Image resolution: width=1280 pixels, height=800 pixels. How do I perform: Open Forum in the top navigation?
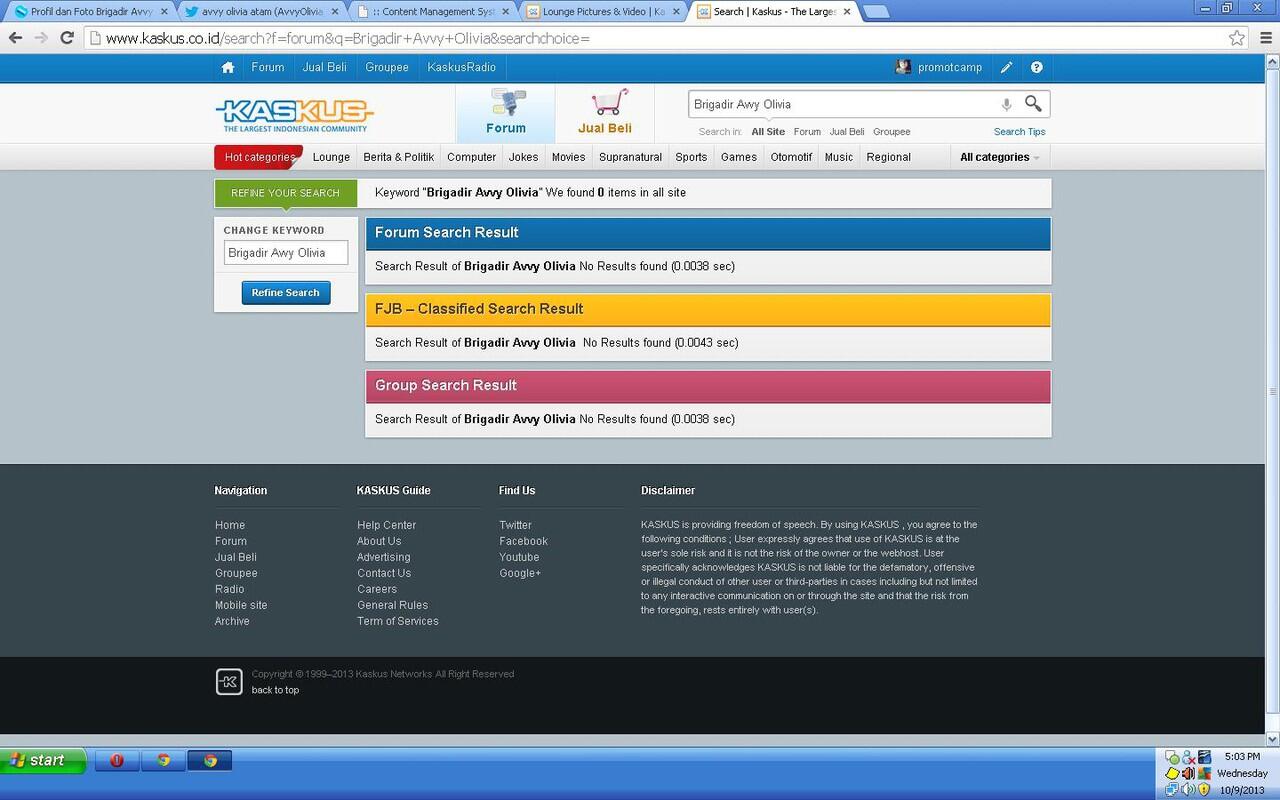(x=268, y=68)
